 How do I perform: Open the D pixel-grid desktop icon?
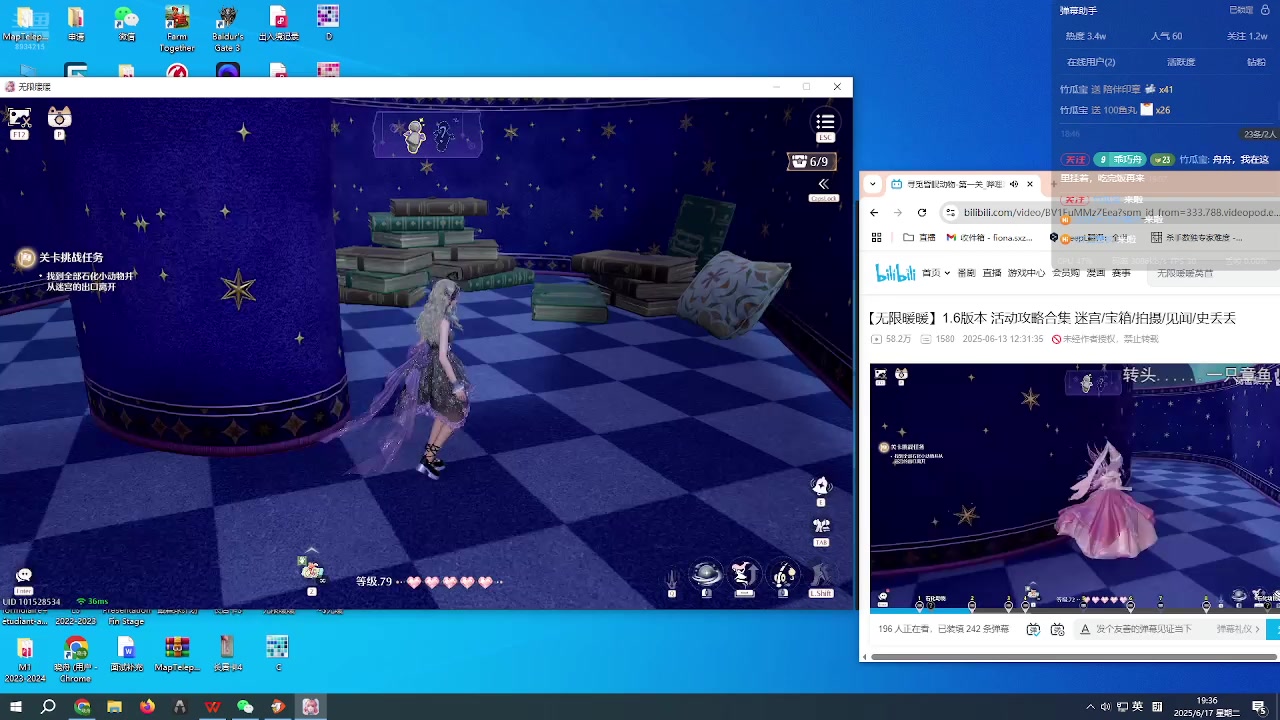(x=328, y=23)
